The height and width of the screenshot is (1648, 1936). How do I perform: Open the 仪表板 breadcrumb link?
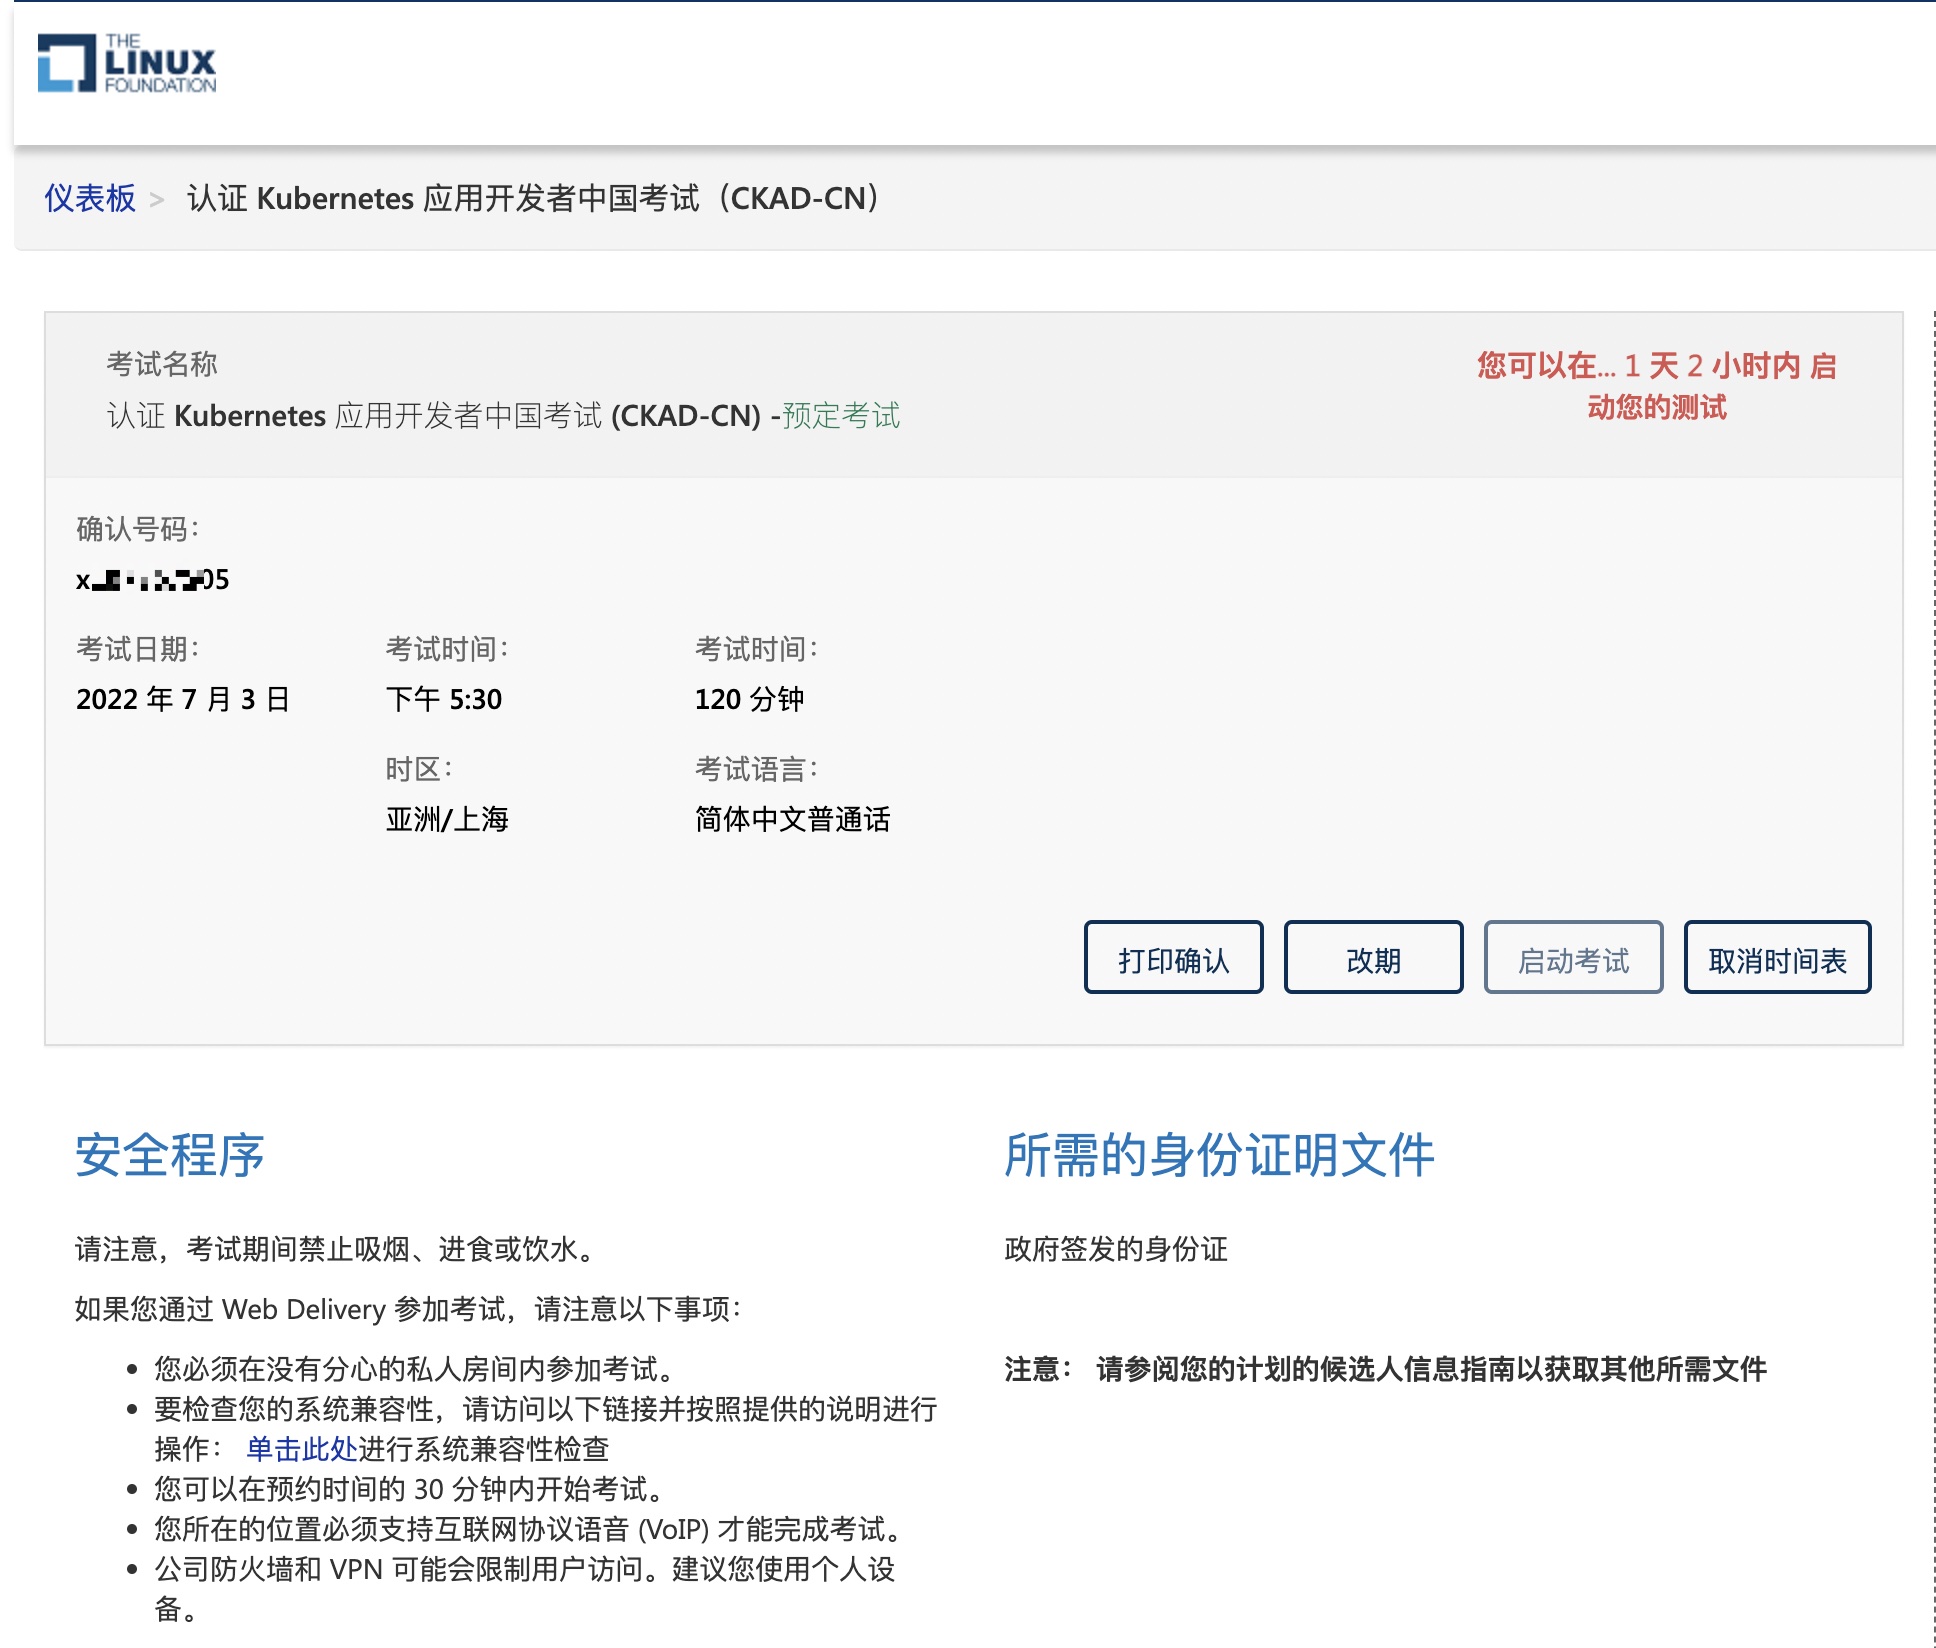click(90, 198)
